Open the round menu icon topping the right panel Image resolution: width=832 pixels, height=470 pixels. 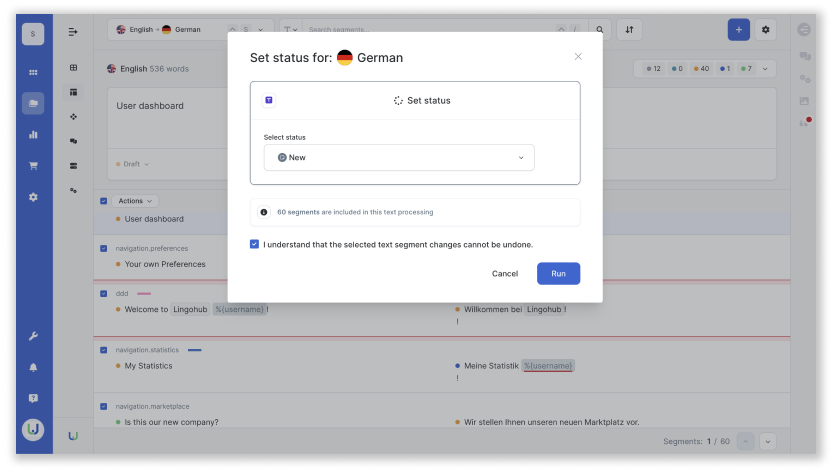pos(804,29)
